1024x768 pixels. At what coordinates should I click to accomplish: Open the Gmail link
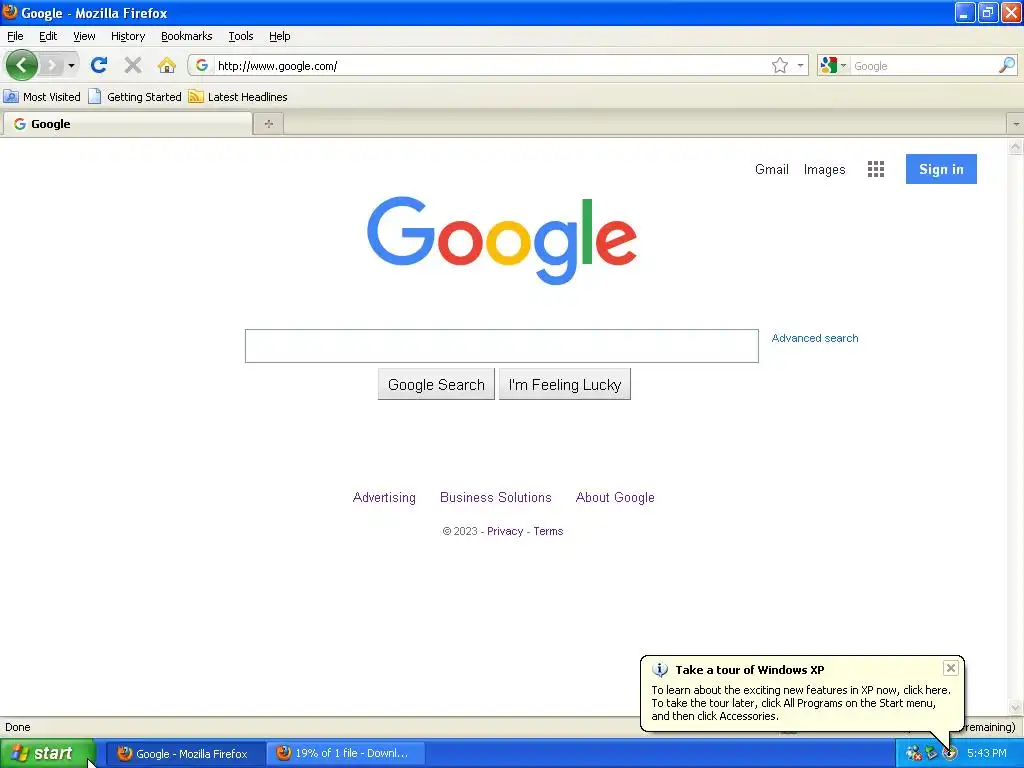tap(771, 169)
